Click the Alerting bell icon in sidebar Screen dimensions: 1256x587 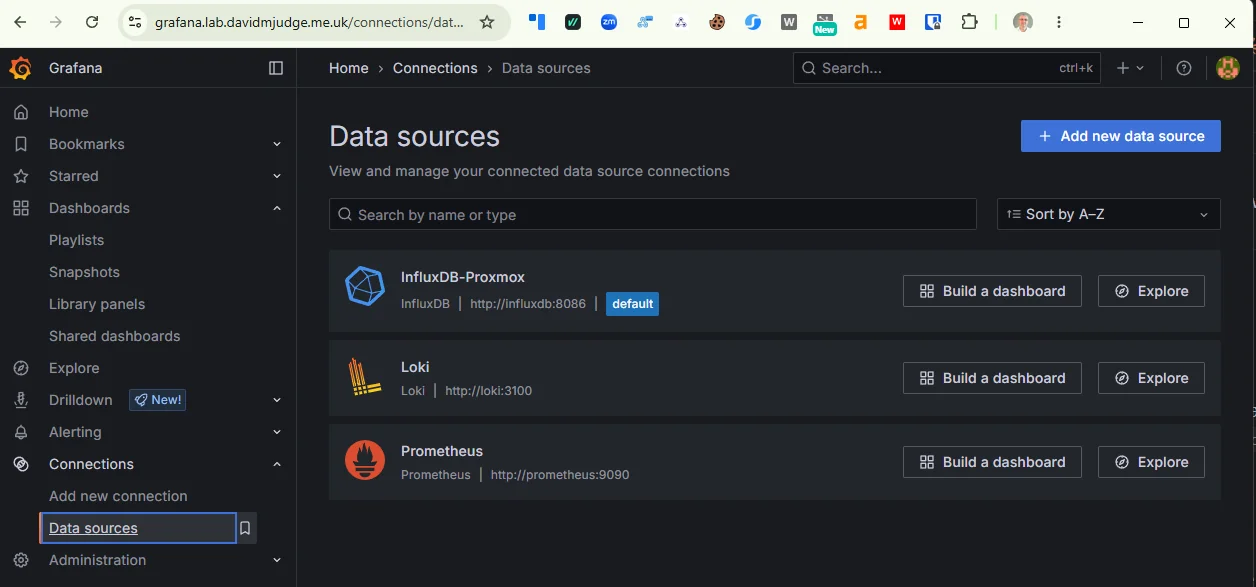point(21,432)
